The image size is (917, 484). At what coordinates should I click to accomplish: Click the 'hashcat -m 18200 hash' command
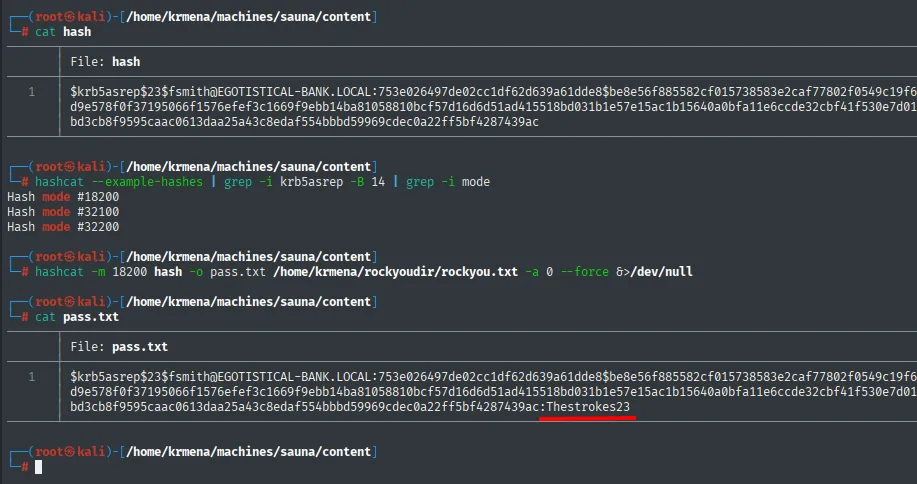[x=109, y=271]
